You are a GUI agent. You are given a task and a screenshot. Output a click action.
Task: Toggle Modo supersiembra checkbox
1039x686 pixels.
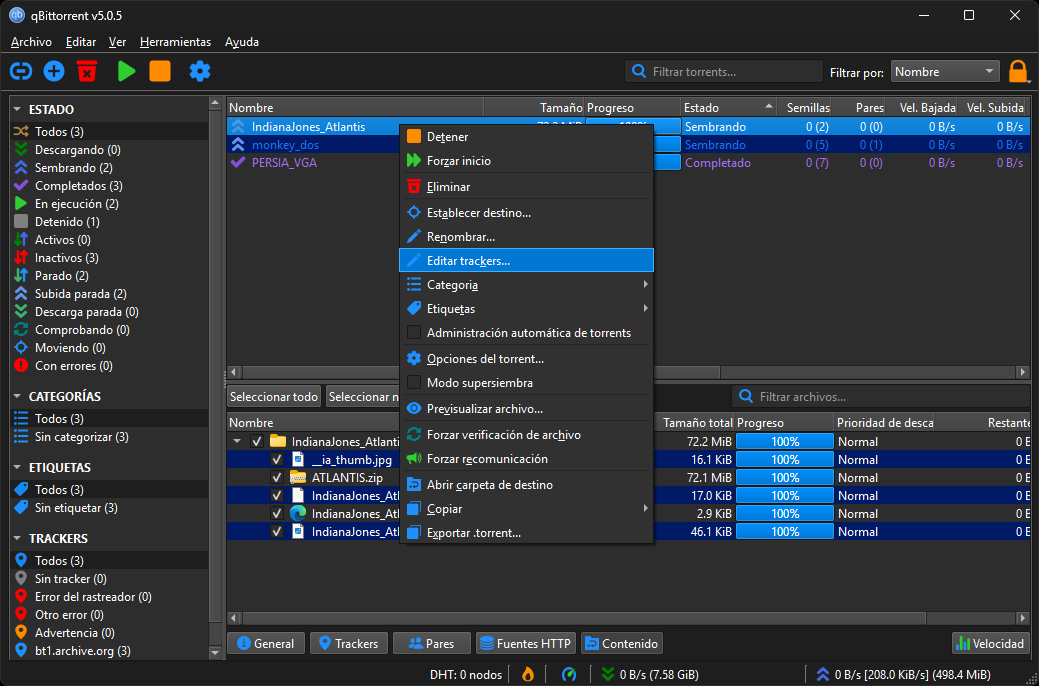(x=414, y=383)
